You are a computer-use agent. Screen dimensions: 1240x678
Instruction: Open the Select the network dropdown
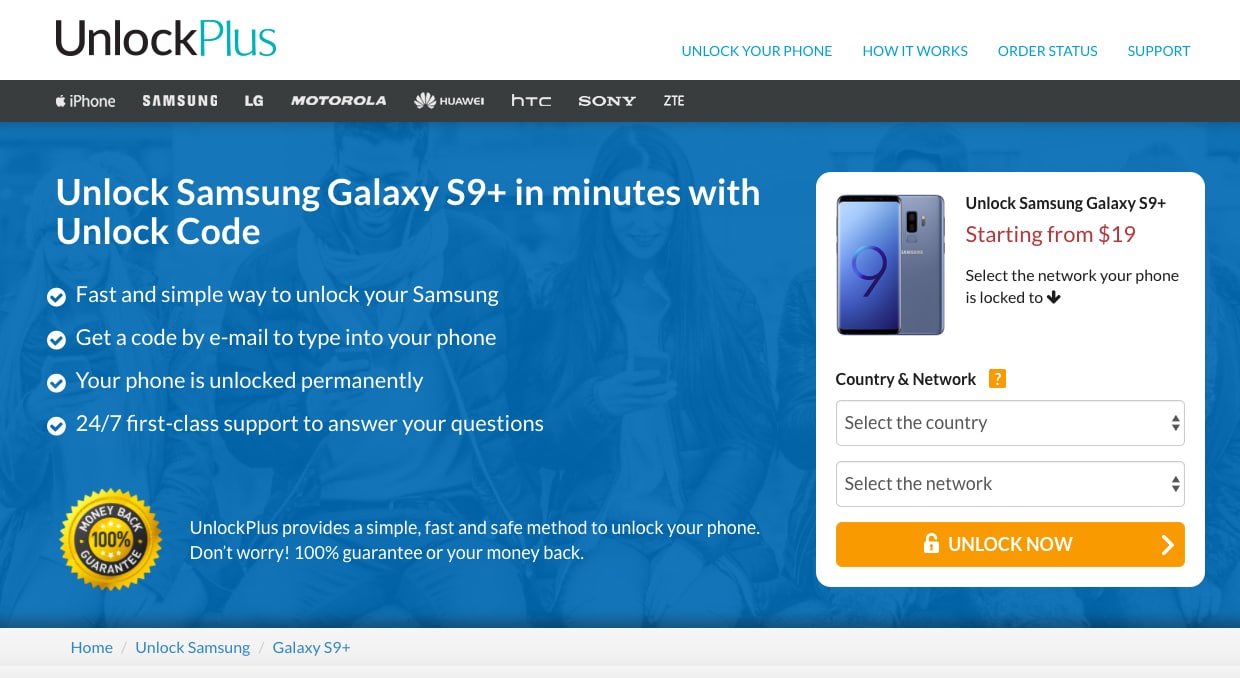tap(1010, 484)
